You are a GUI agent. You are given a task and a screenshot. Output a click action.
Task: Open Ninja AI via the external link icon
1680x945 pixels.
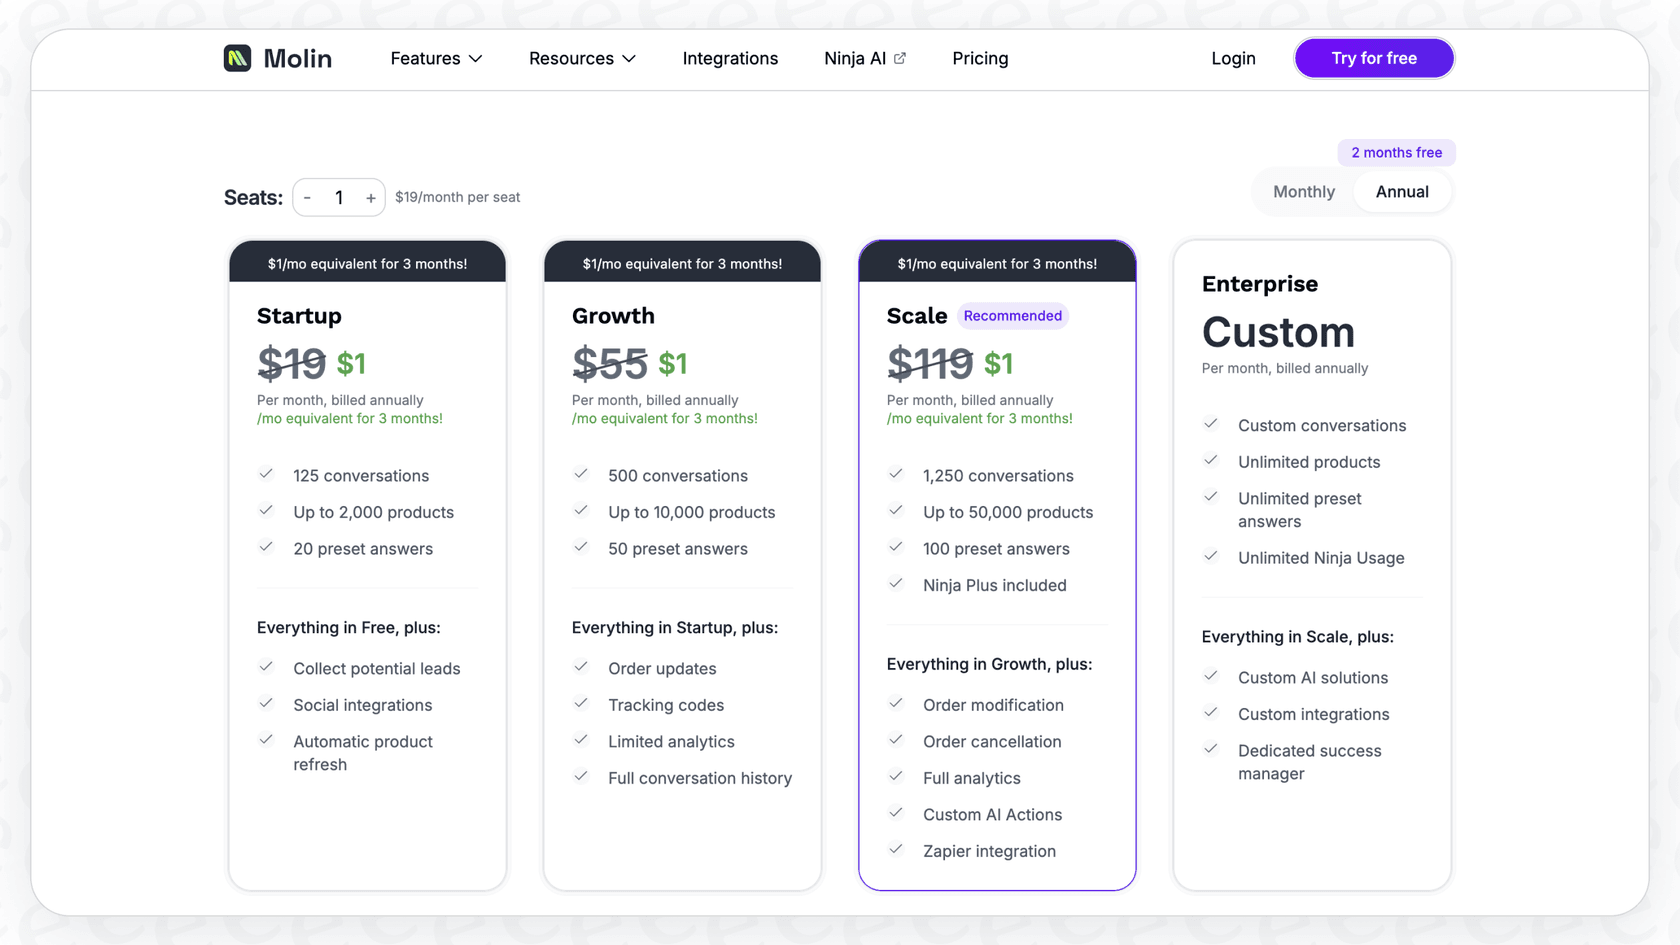(x=899, y=58)
